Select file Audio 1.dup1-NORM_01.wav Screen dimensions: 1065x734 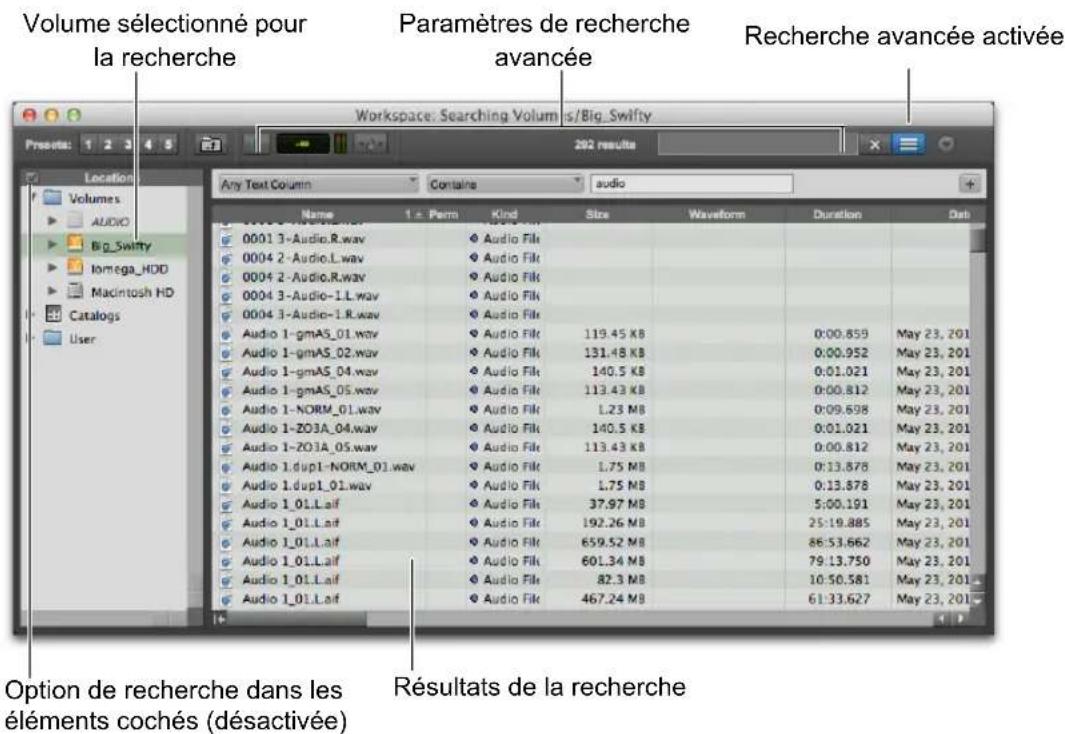(328, 467)
